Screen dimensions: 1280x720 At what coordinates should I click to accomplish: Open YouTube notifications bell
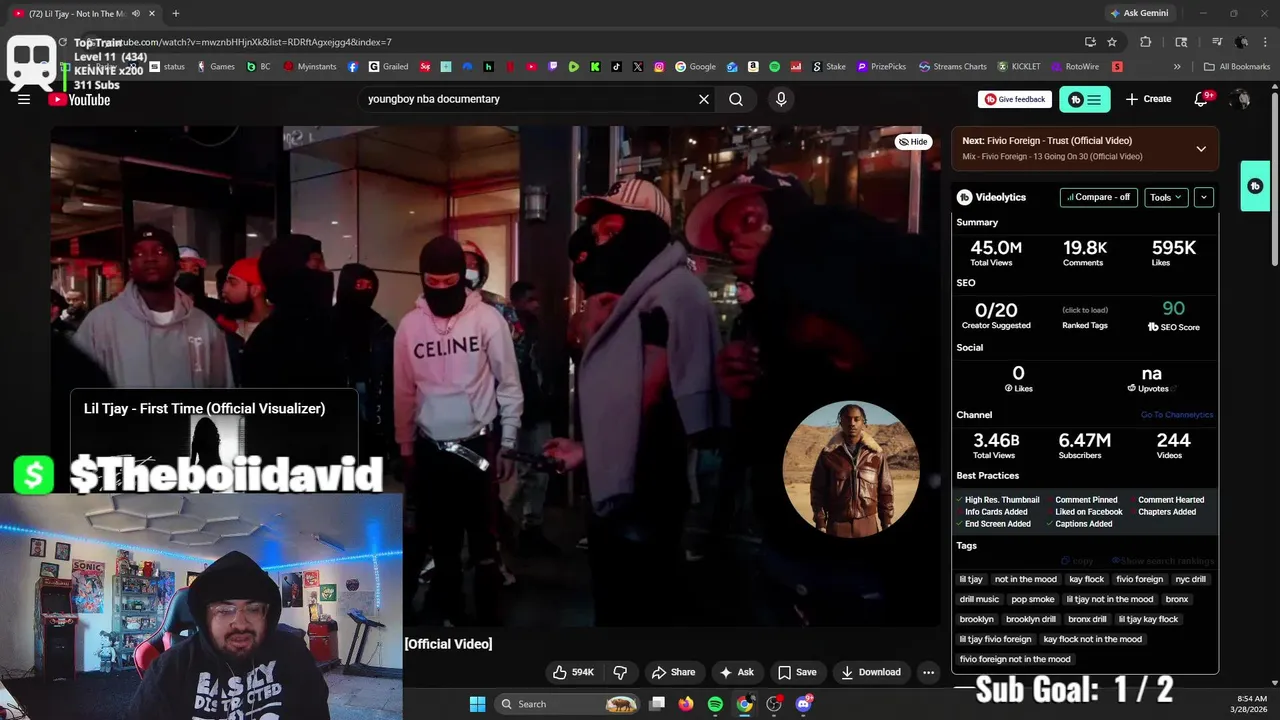[x=1203, y=99]
